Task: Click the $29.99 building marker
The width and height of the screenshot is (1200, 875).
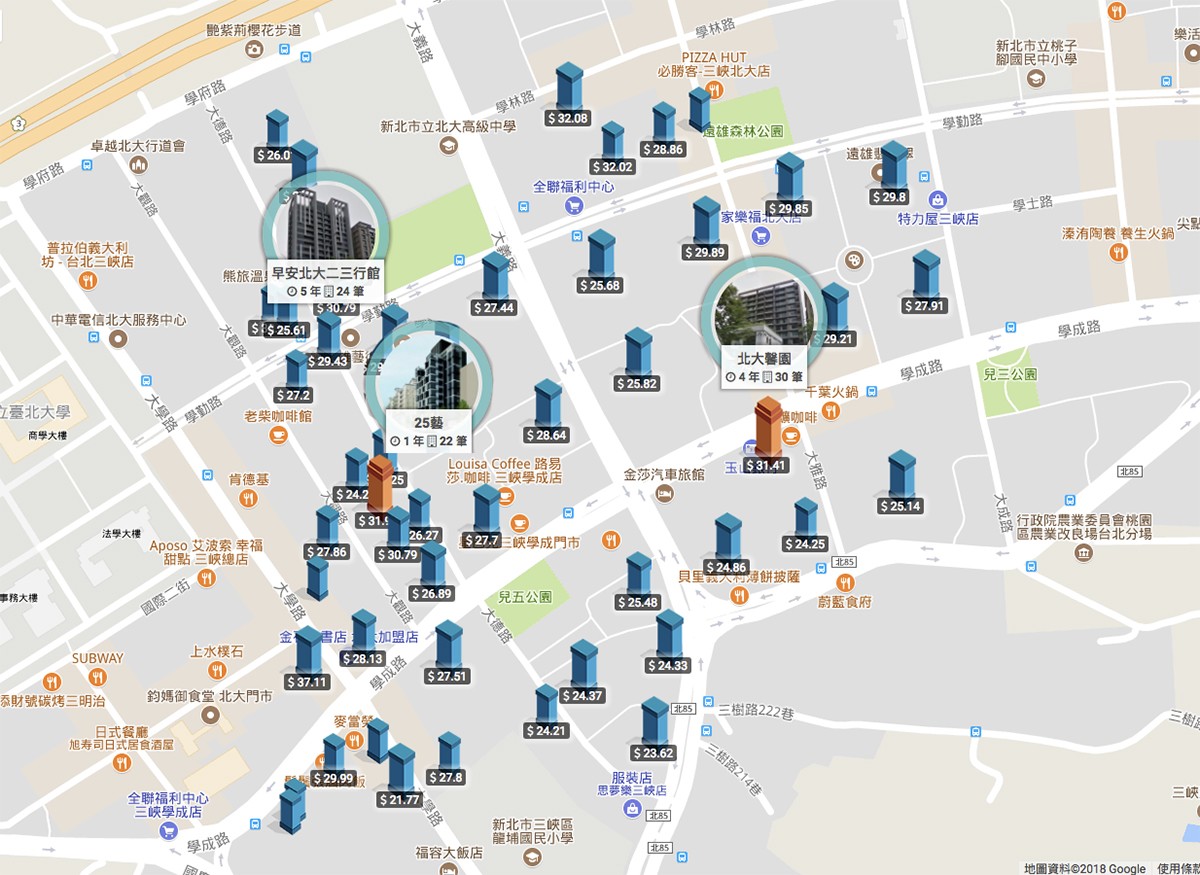Action: (333, 760)
